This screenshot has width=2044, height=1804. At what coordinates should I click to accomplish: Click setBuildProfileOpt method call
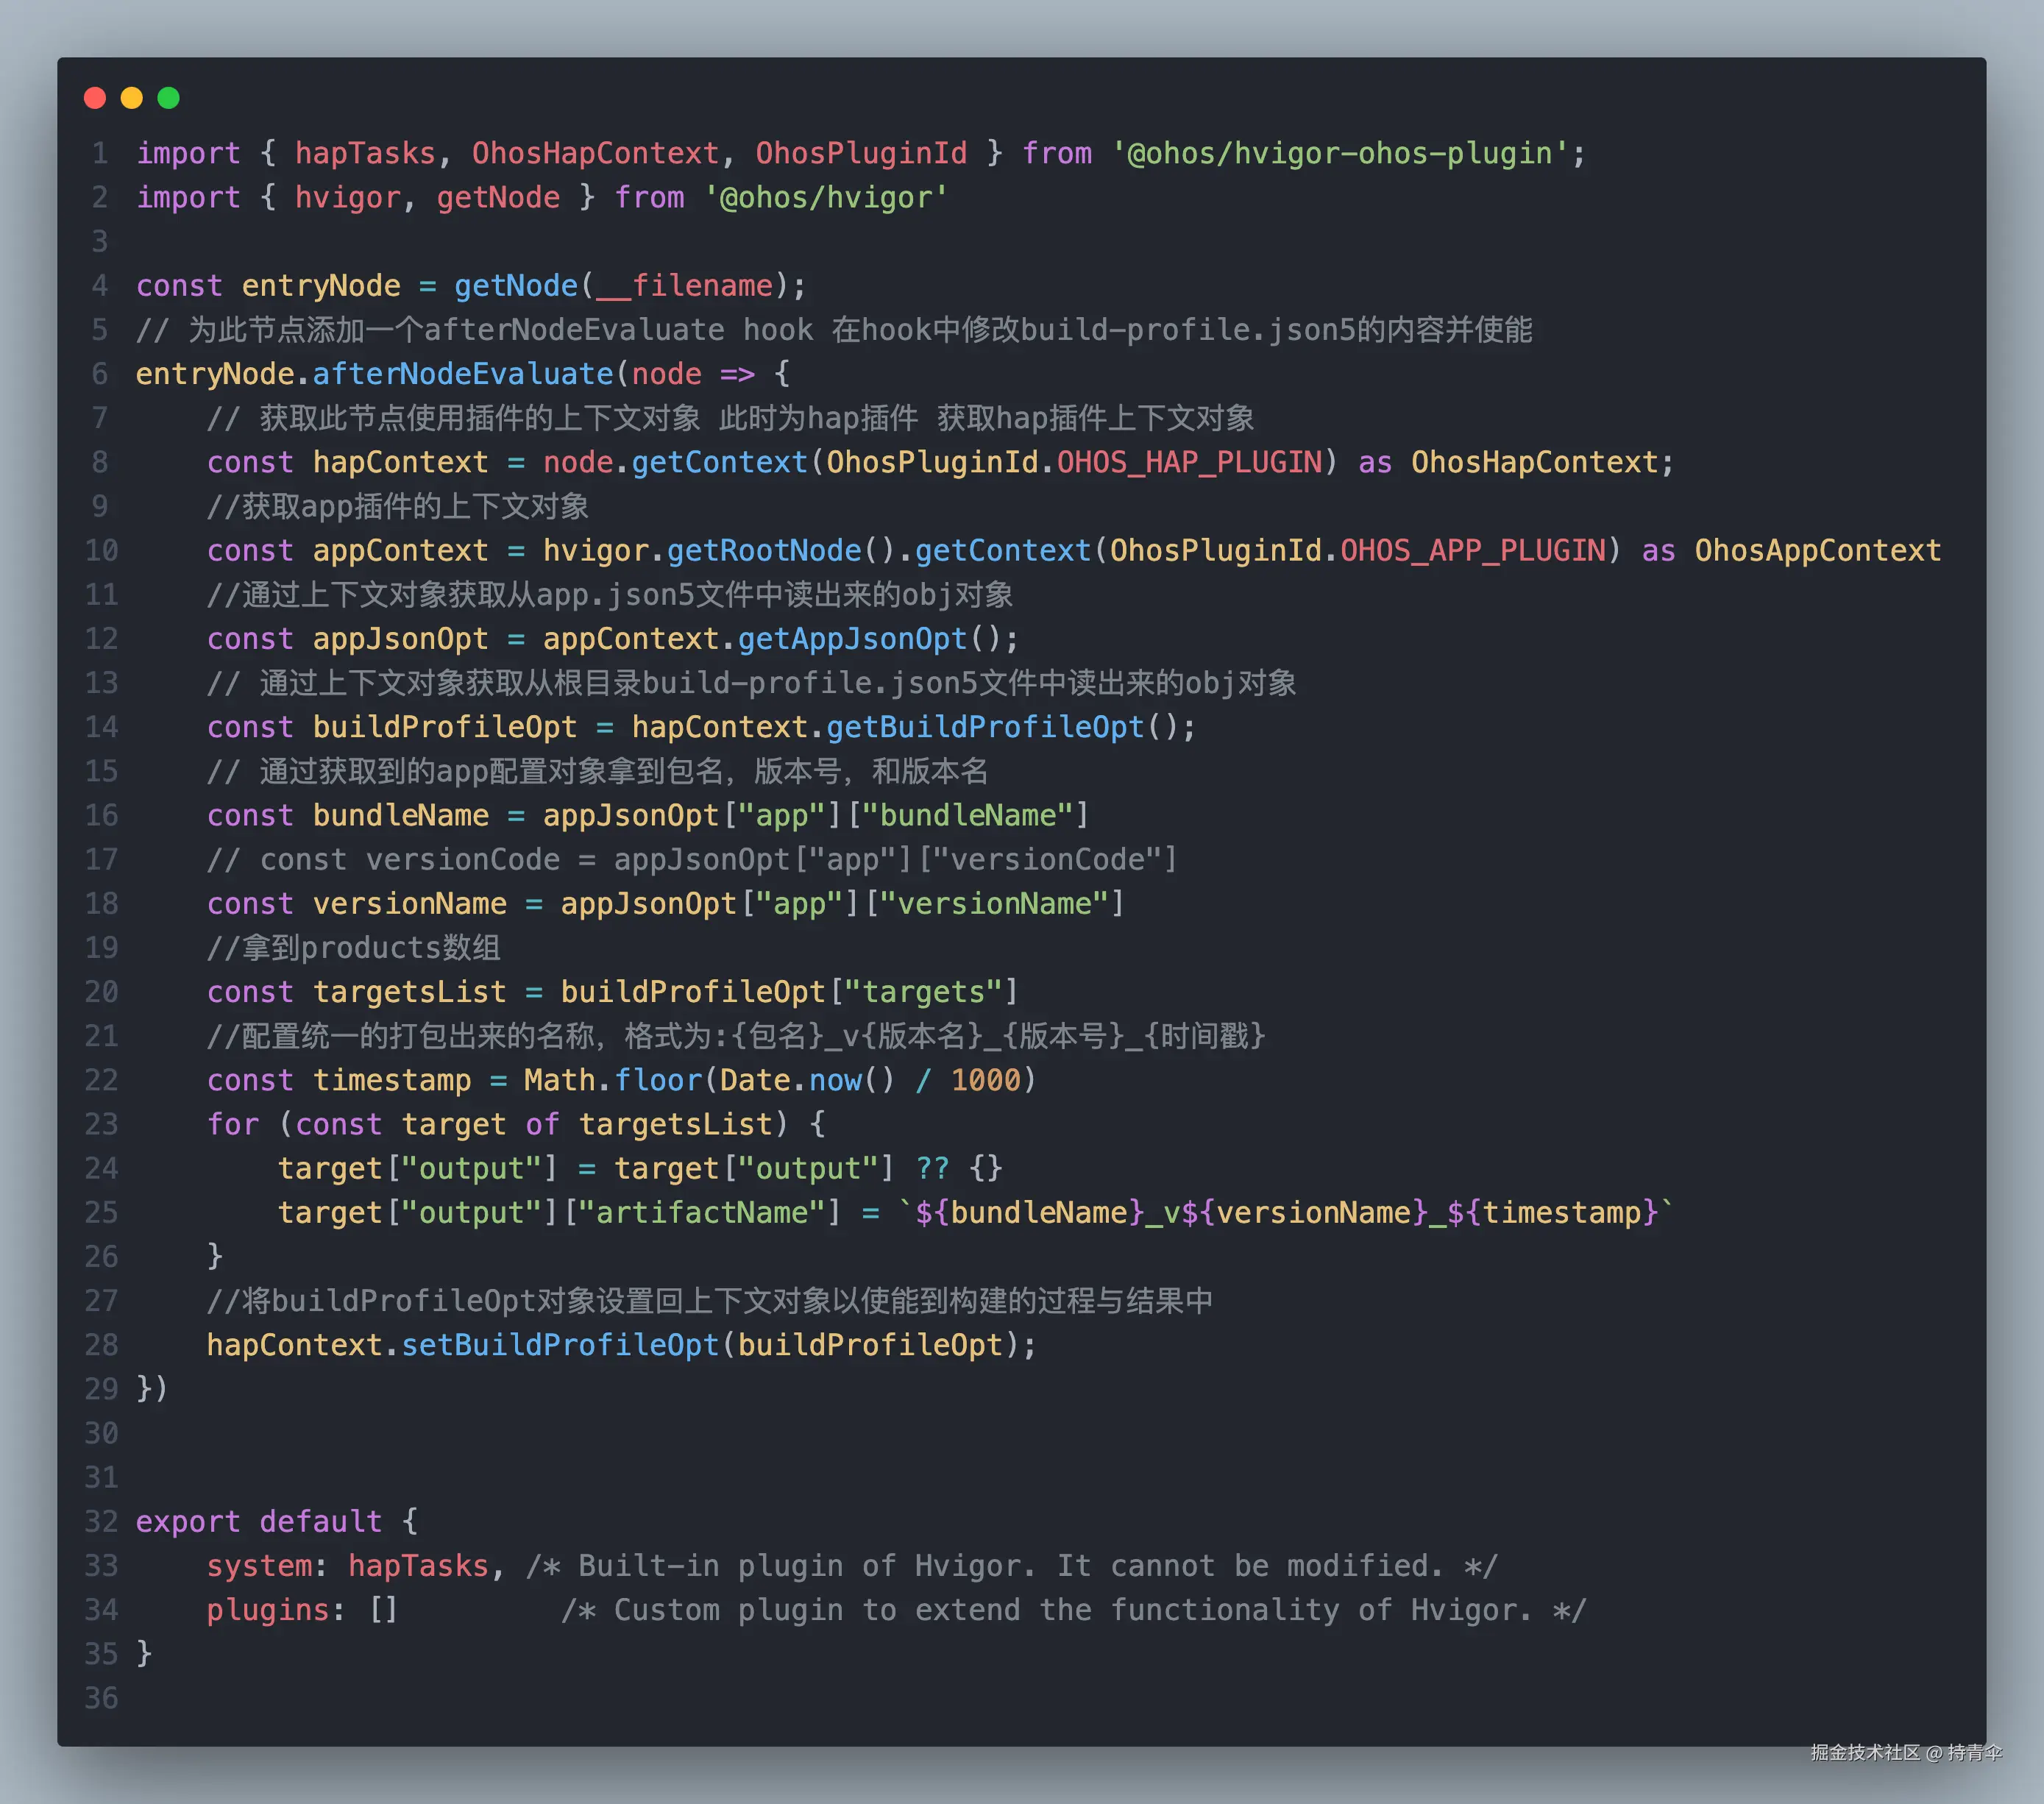click(560, 1345)
